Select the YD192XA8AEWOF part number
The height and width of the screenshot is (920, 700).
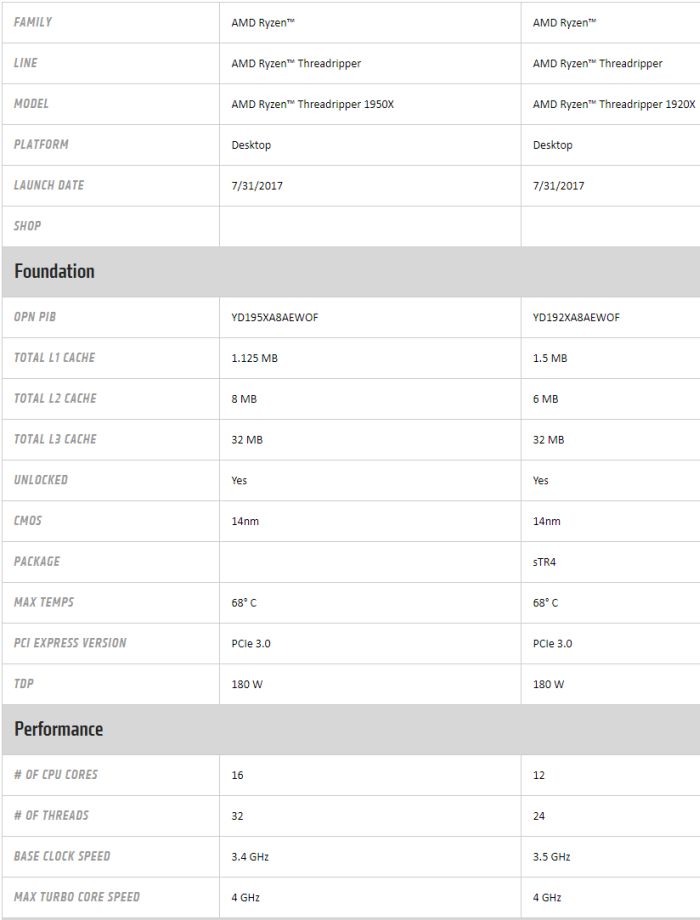[576, 317]
